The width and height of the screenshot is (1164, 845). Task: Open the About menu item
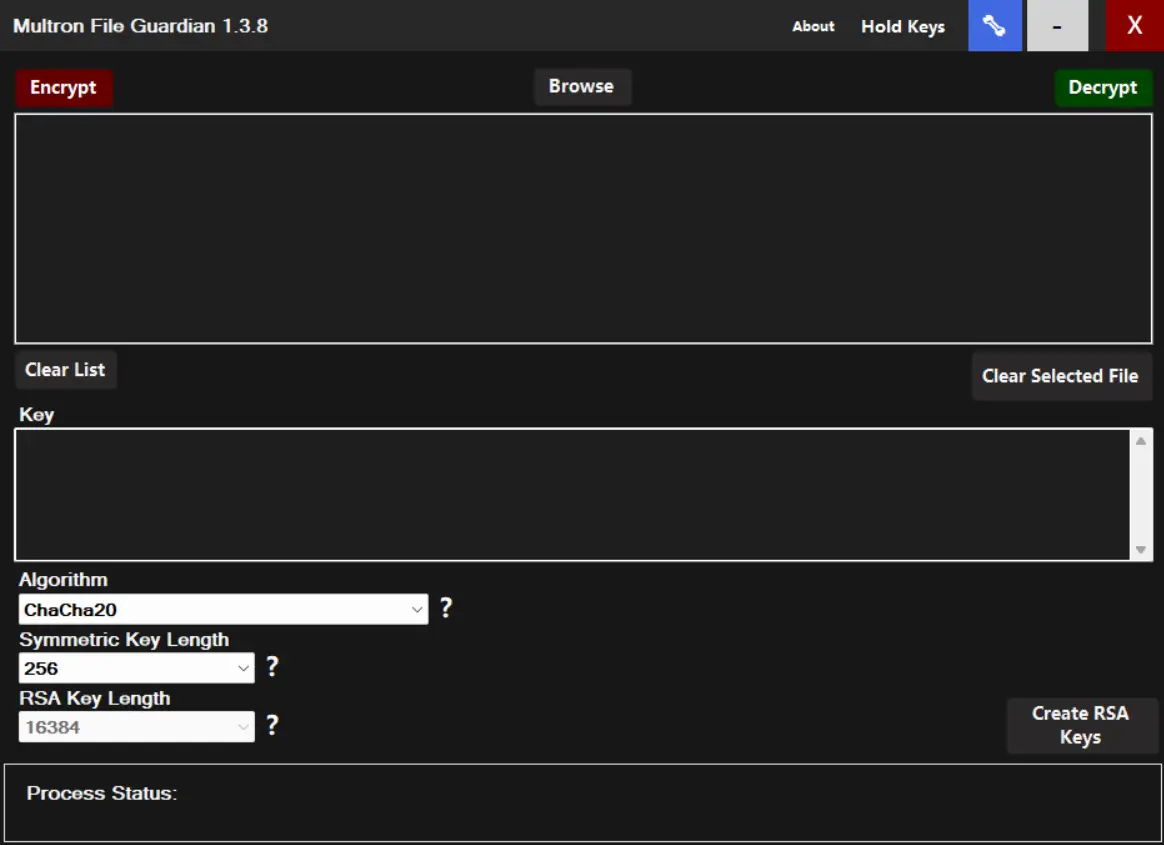pyautogui.click(x=813, y=26)
